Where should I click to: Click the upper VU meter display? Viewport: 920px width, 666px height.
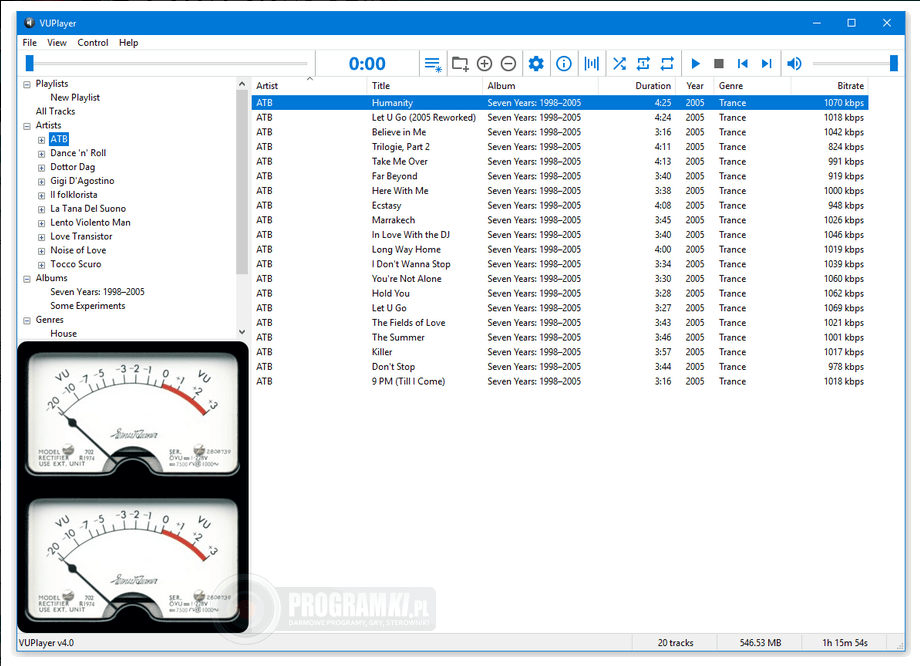coord(133,414)
